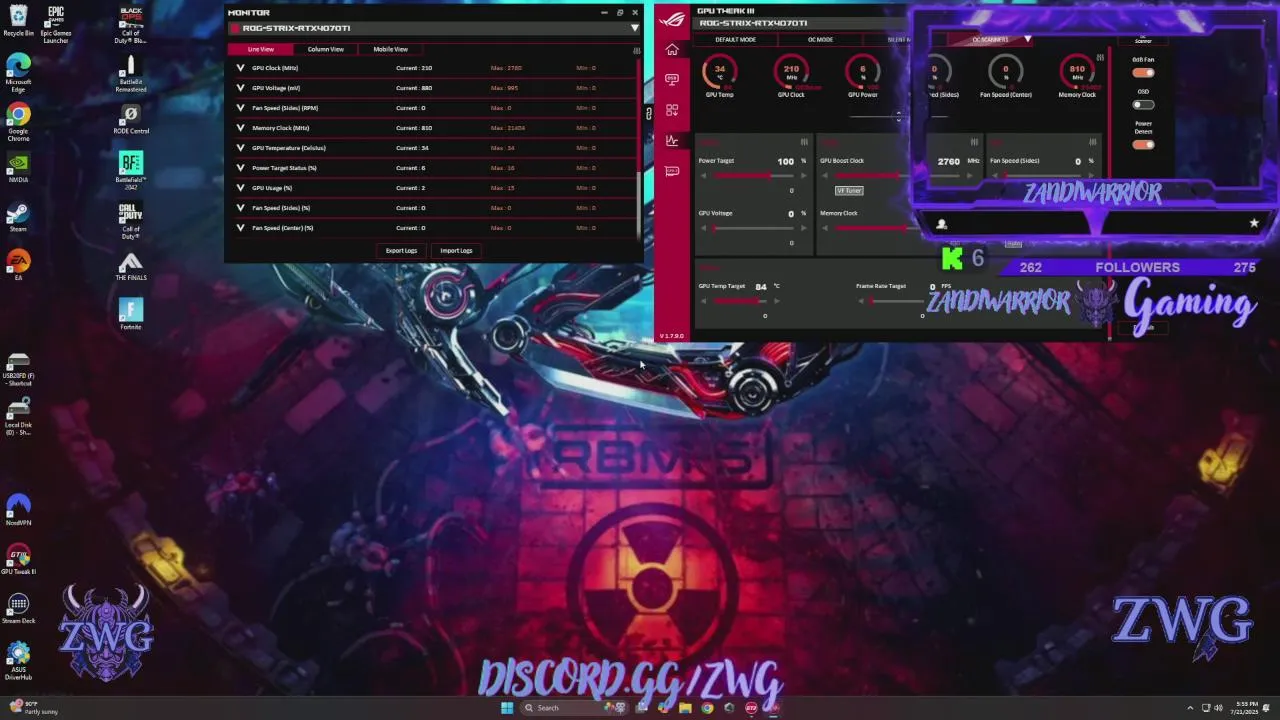Expand the Memory Clock (MHz) row
The width and height of the screenshot is (1280, 720).
pyautogui.click(x=240, y=128)
